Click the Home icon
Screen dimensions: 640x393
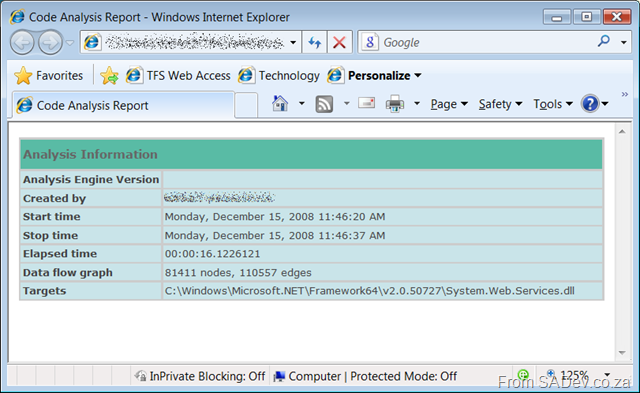point(280,104)
